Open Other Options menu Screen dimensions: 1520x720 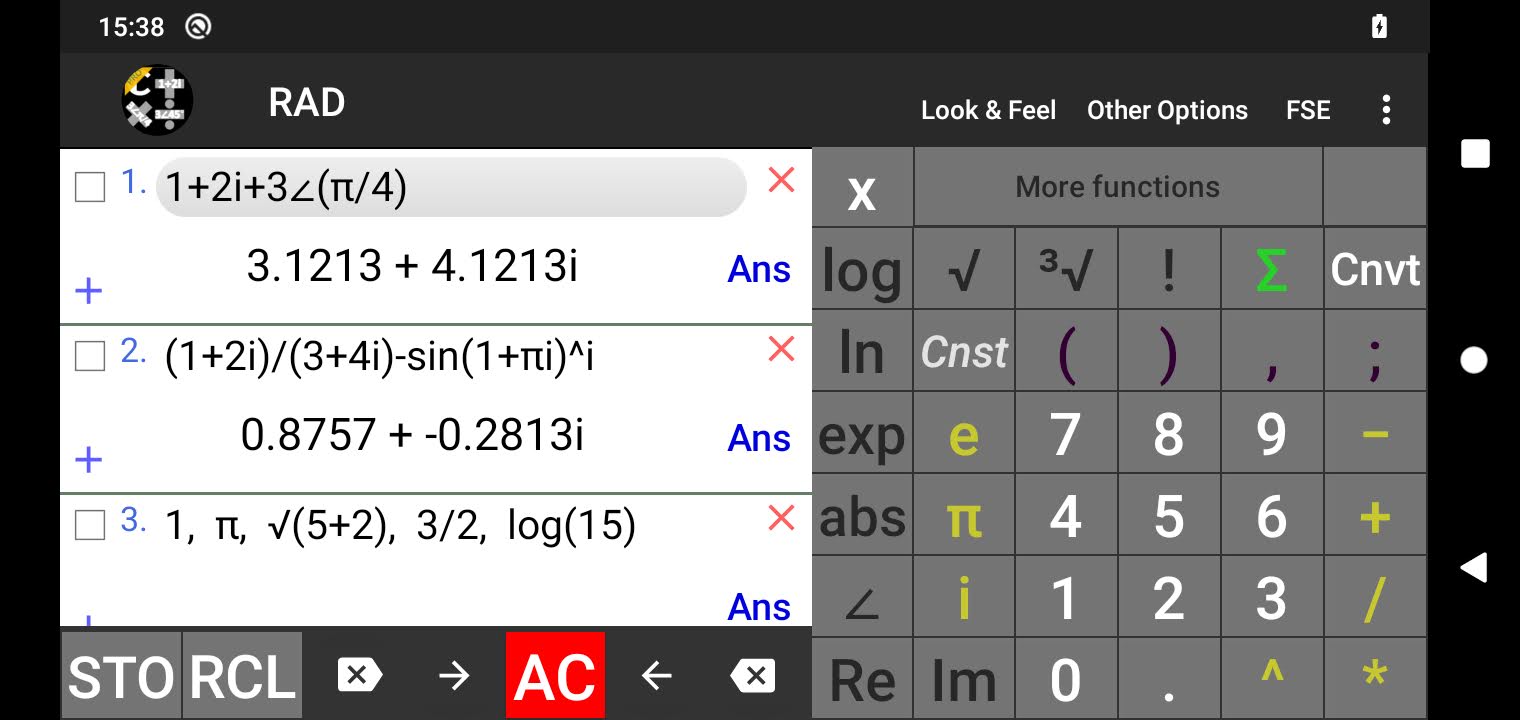pos(1167,110)
